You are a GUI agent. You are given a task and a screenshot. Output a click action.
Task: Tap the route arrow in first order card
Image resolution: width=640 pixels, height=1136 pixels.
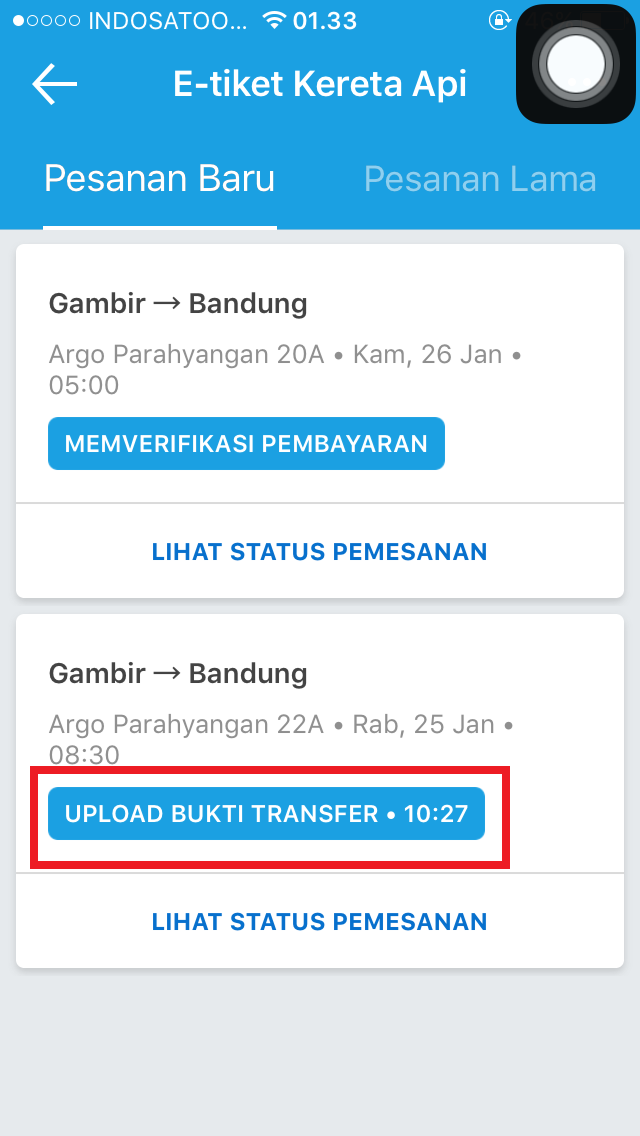(x=167, y=305)
